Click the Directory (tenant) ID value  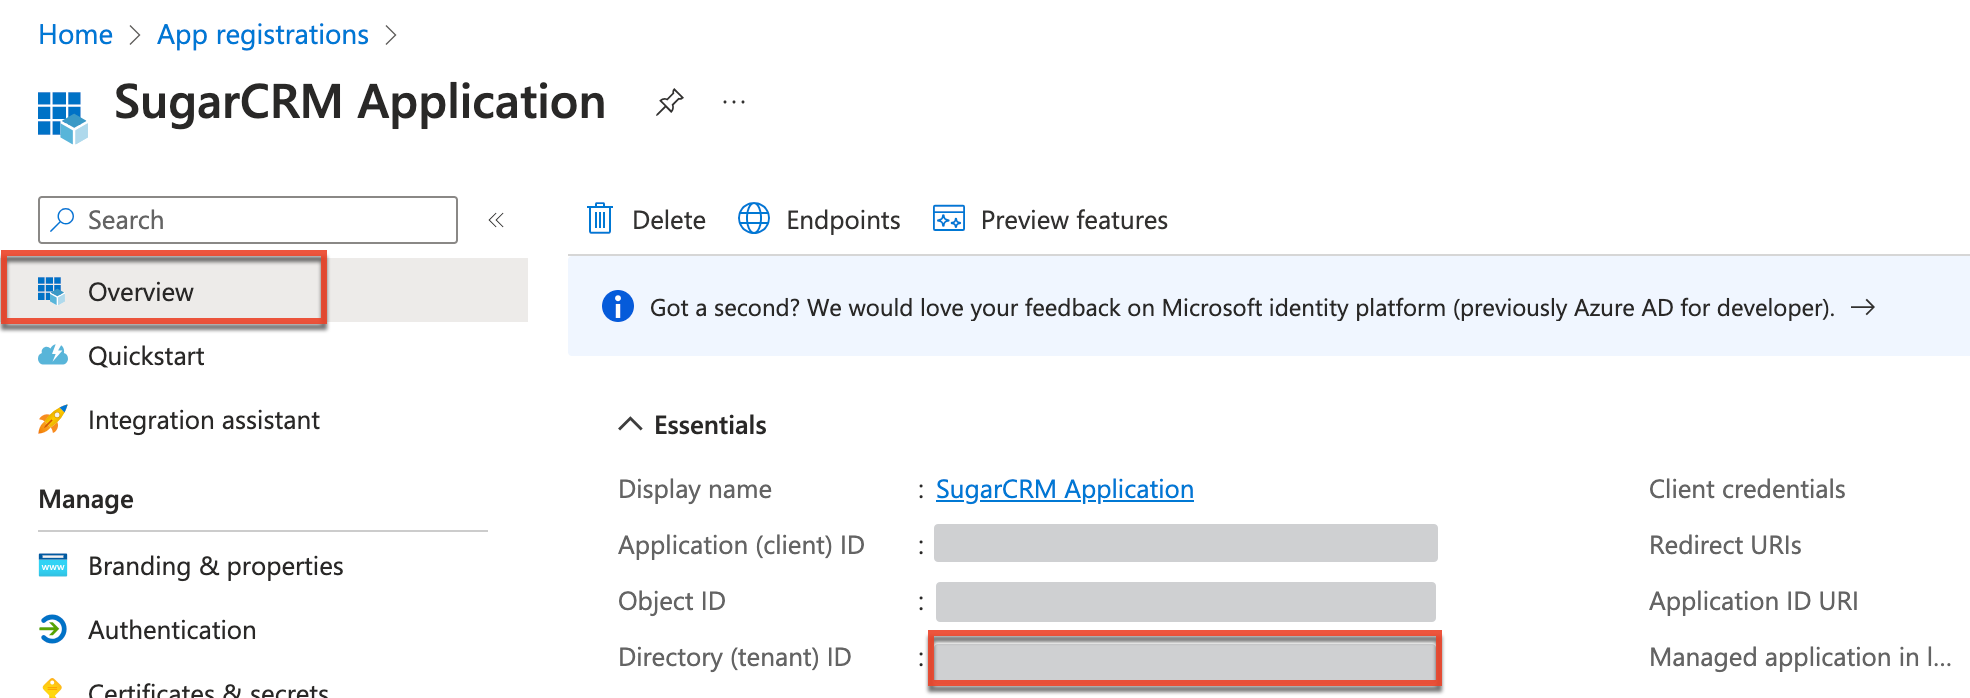(x=1186, y=659)
